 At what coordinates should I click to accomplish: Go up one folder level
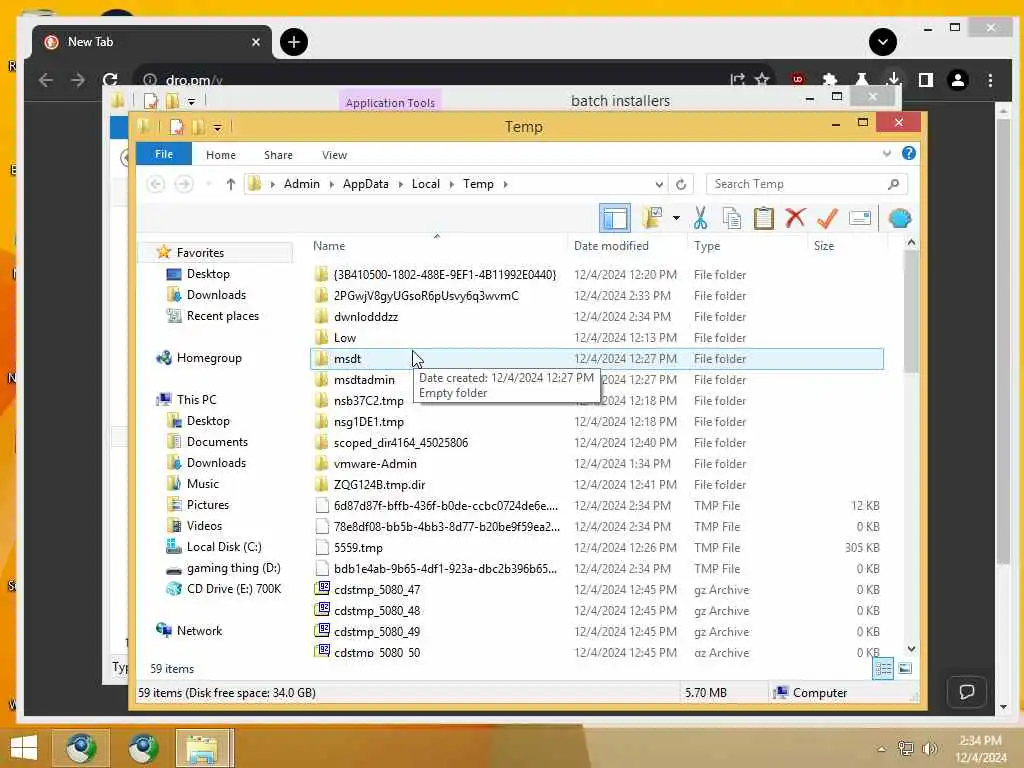tap(231, 184)
